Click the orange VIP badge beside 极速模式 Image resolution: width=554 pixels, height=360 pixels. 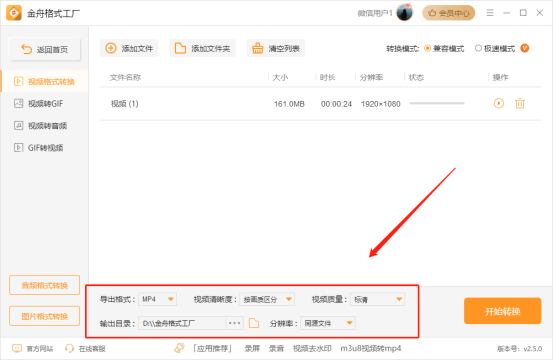tap(525, 48)
